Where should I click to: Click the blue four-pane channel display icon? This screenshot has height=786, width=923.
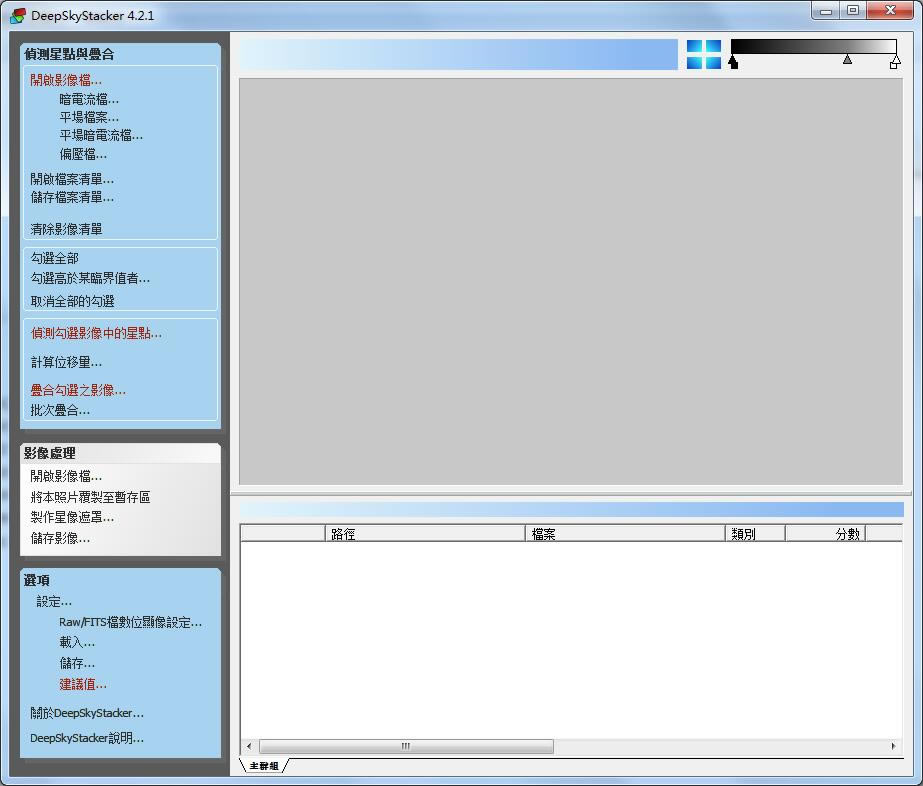point(704,55)
